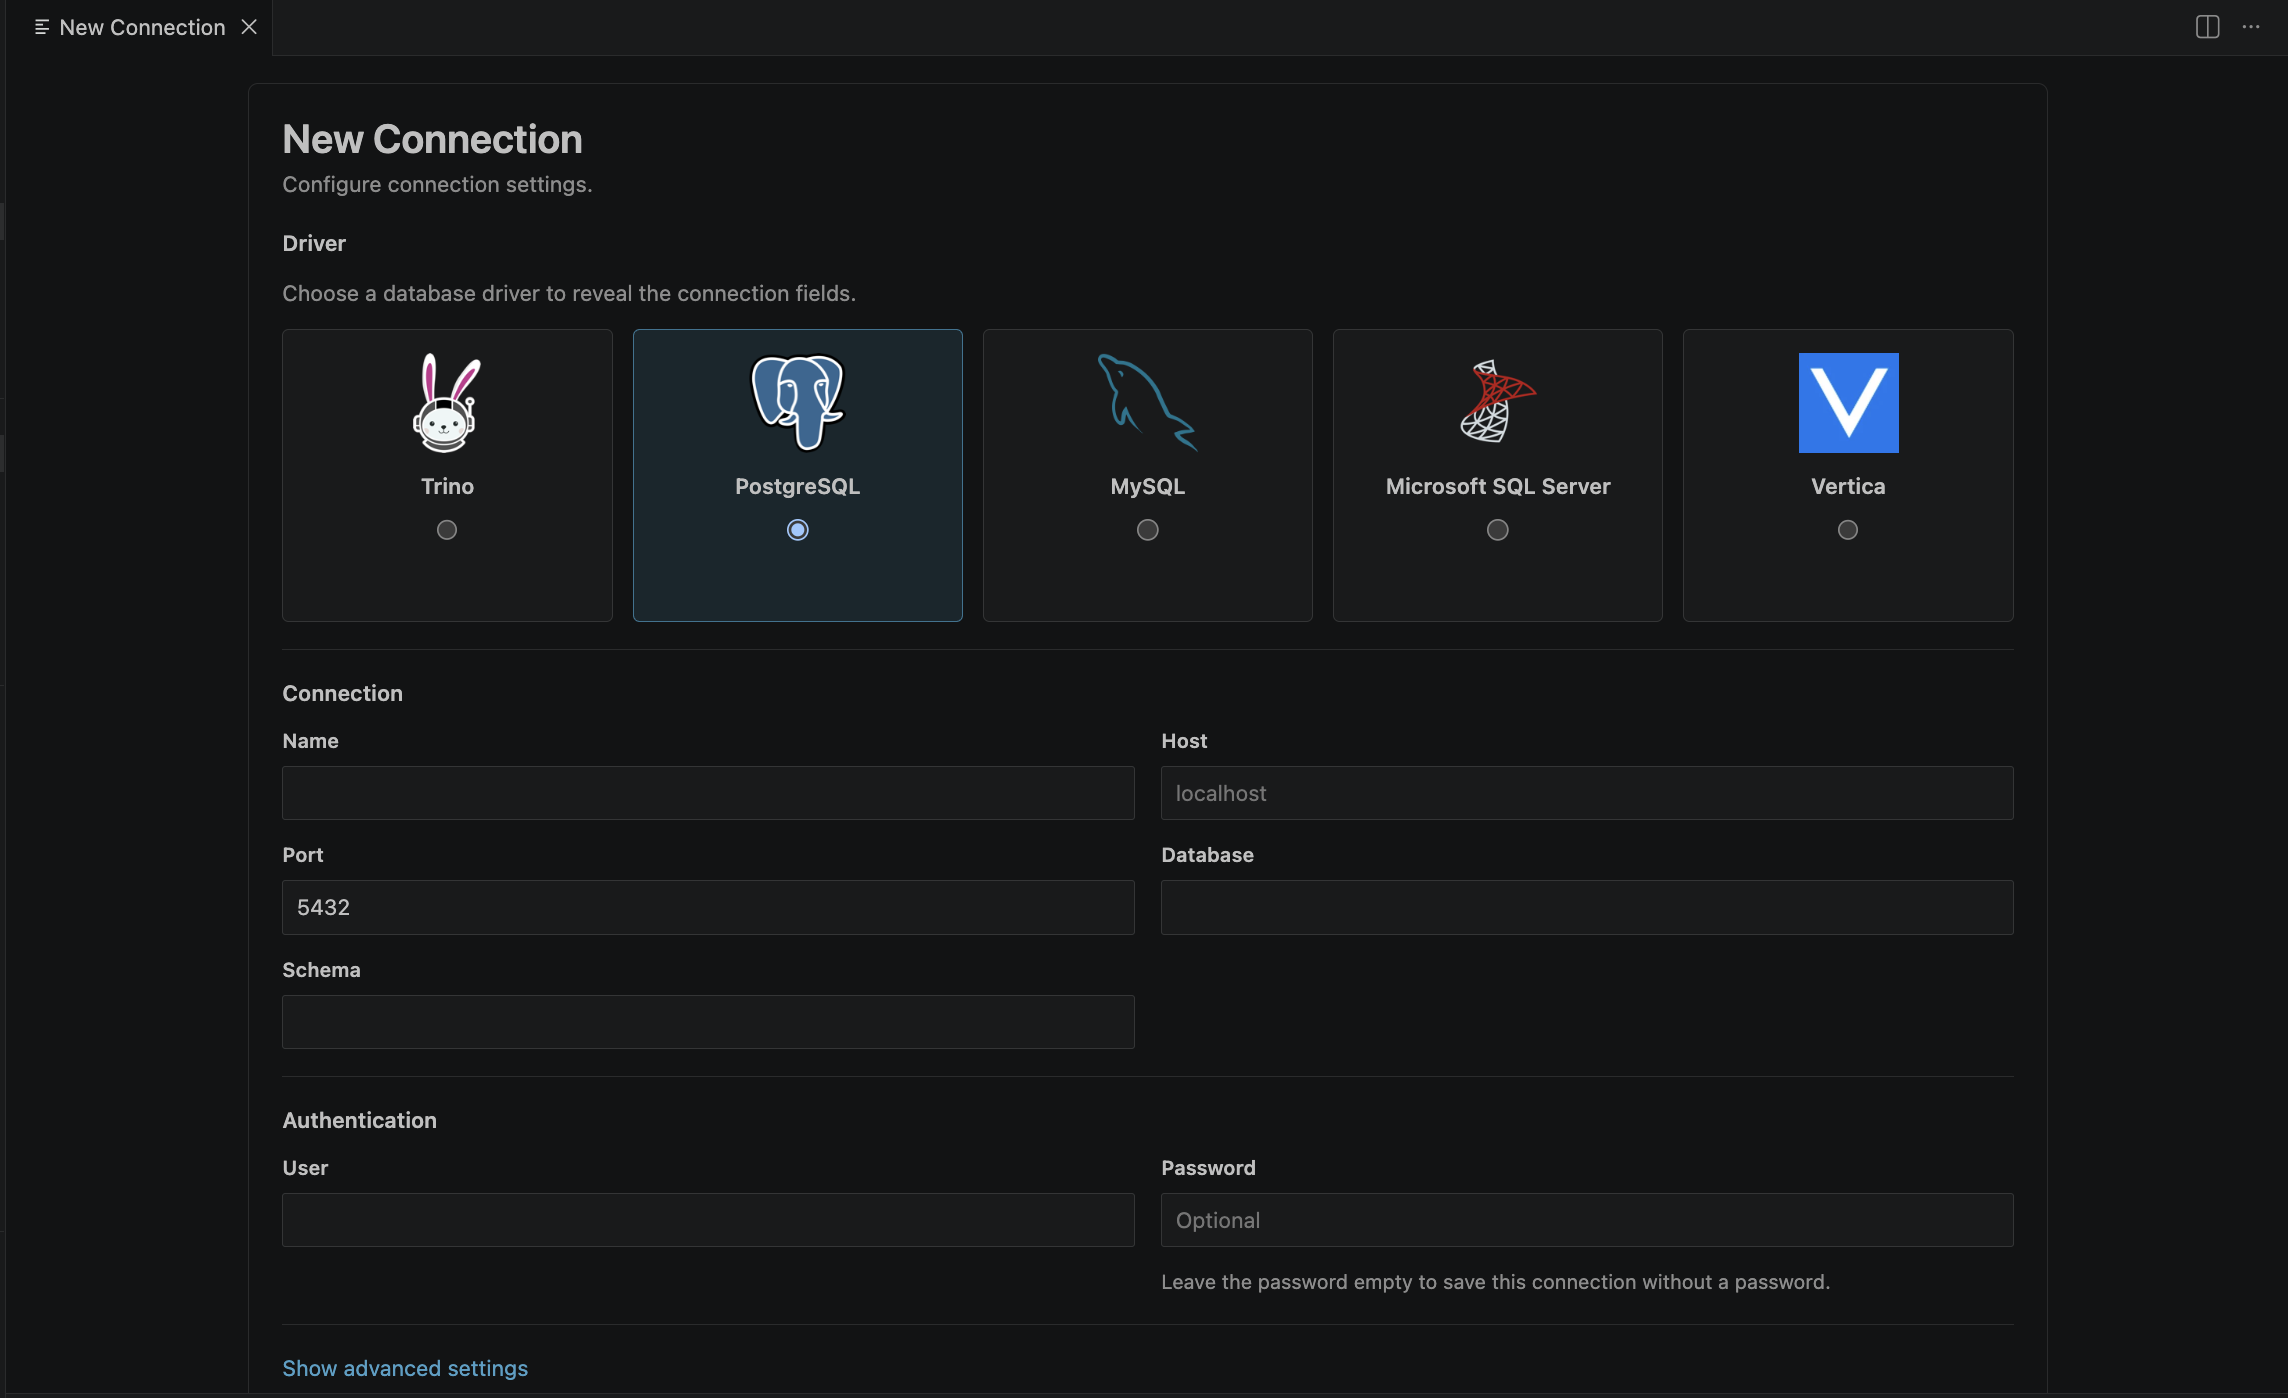
Task: Click the MySQL dolphin logo
Action: pos(1147,403)
